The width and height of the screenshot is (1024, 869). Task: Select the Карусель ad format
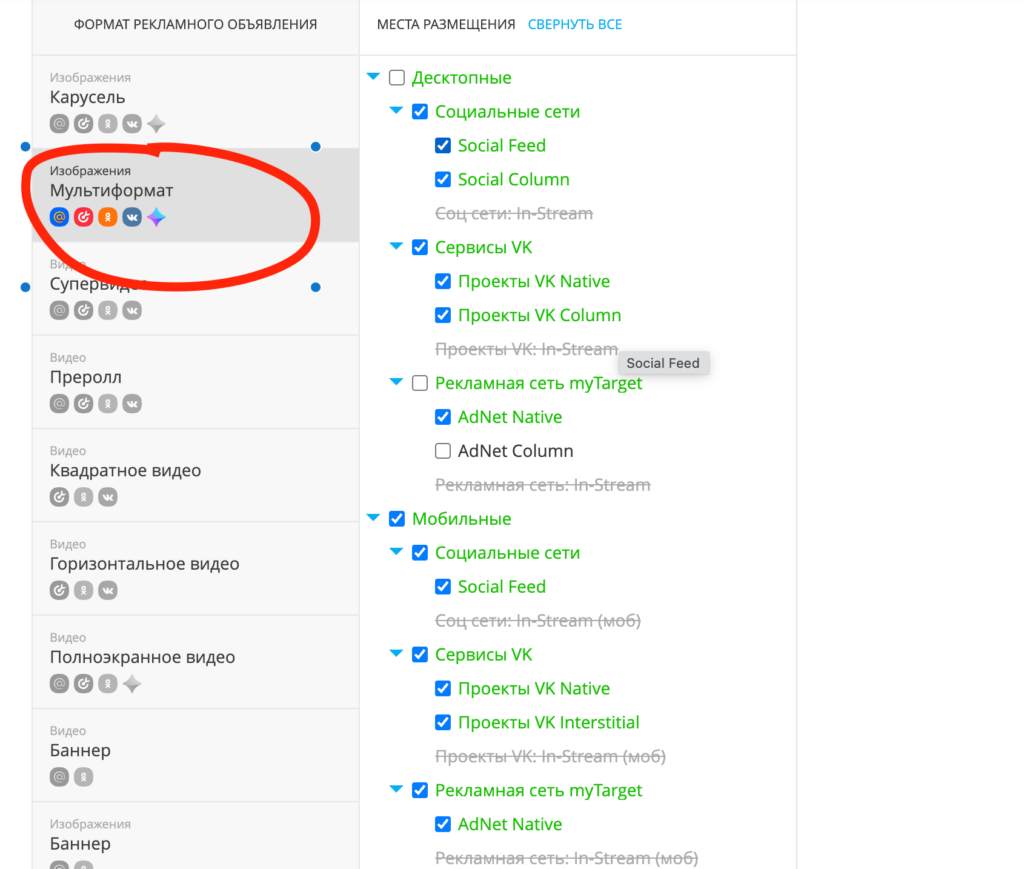pyautogui.click(x=195, y=102)
